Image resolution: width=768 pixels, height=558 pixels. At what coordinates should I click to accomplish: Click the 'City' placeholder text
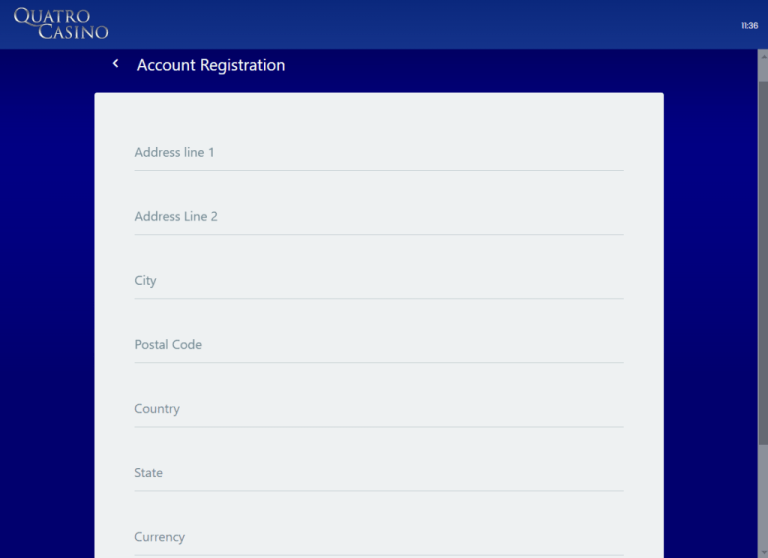146,281
